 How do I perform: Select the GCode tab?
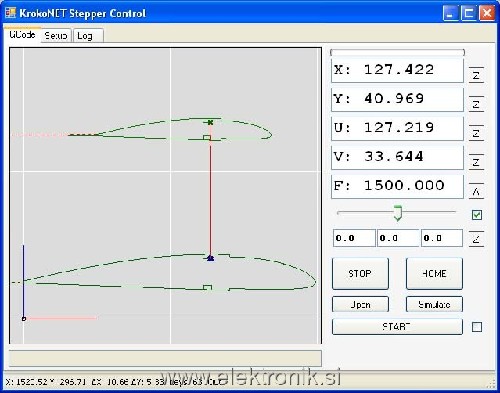(22, 34)
